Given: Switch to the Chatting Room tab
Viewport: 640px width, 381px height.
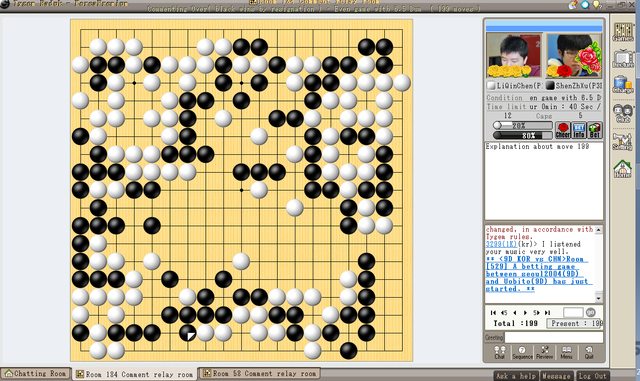Looking at the screenshot, I should [x=36, y=374].
